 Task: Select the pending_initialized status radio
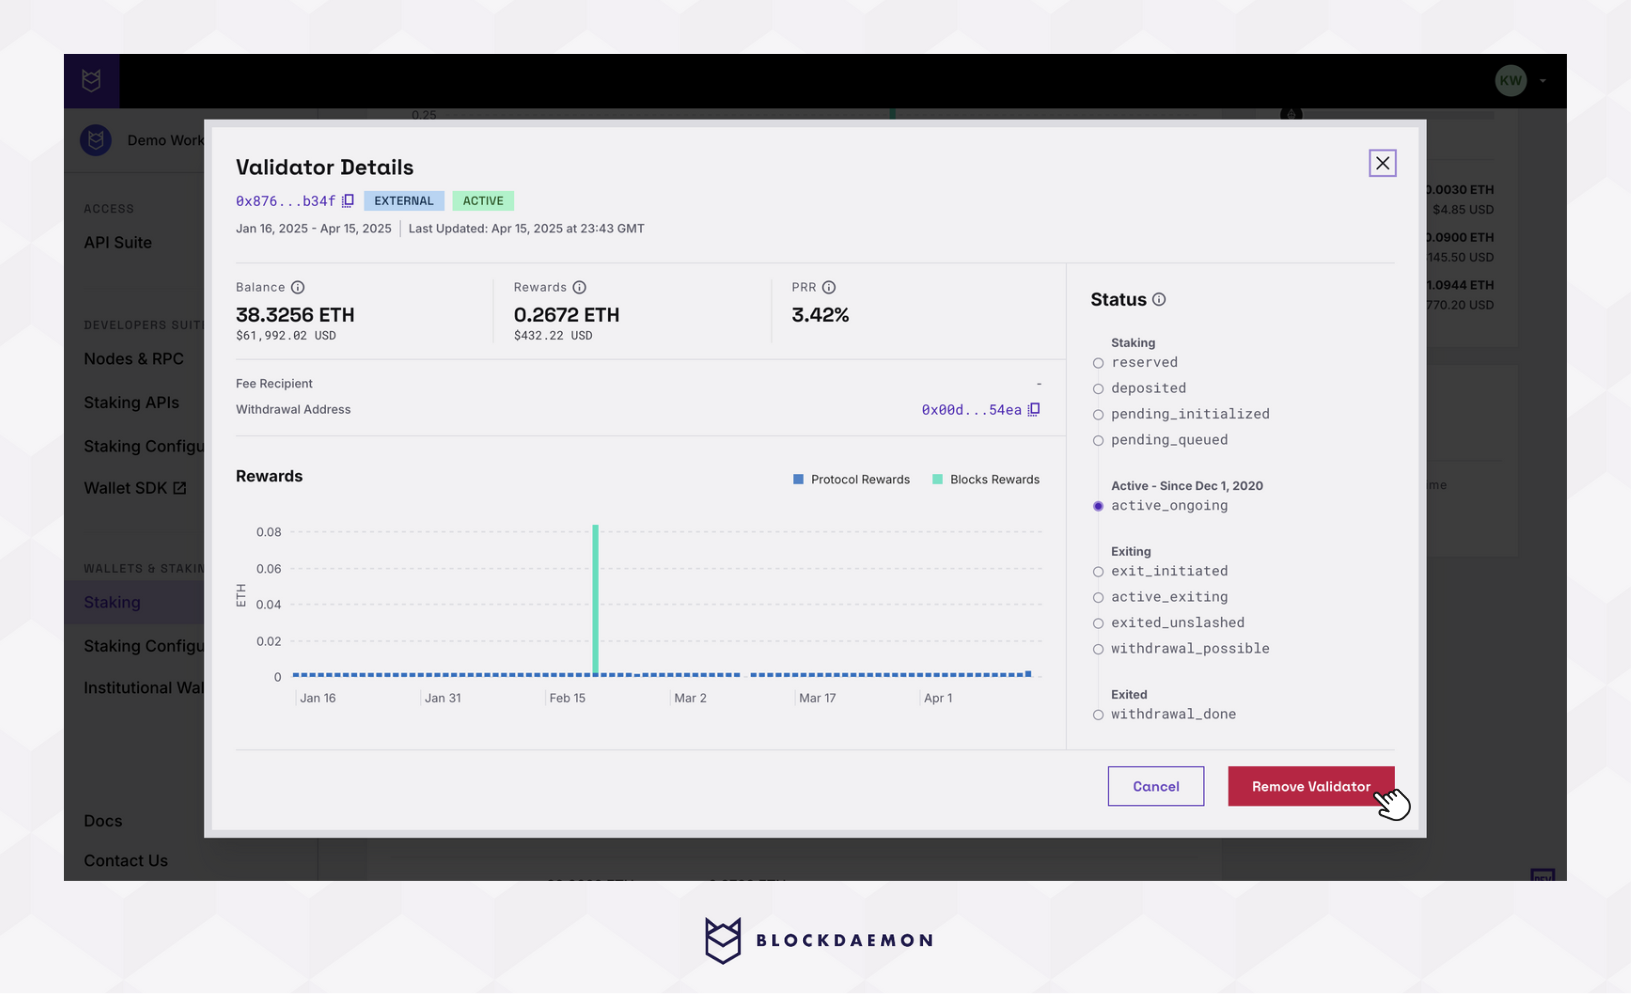coord(1098,415)
